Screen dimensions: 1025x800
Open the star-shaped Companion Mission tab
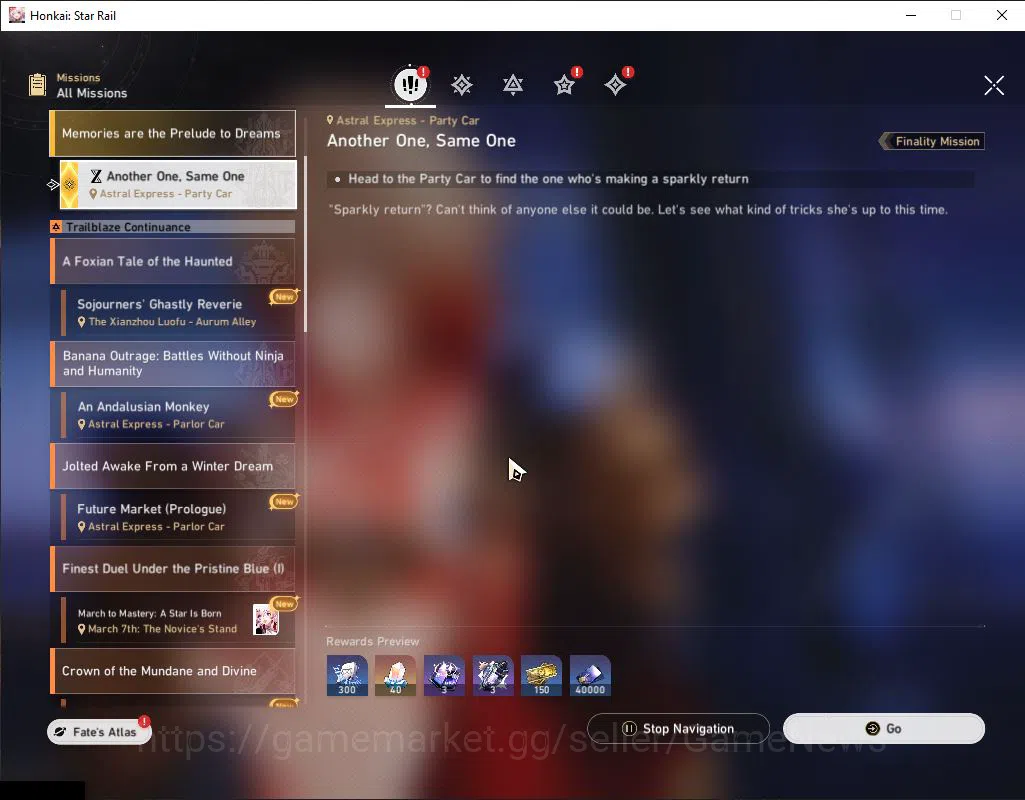[564, 85]
